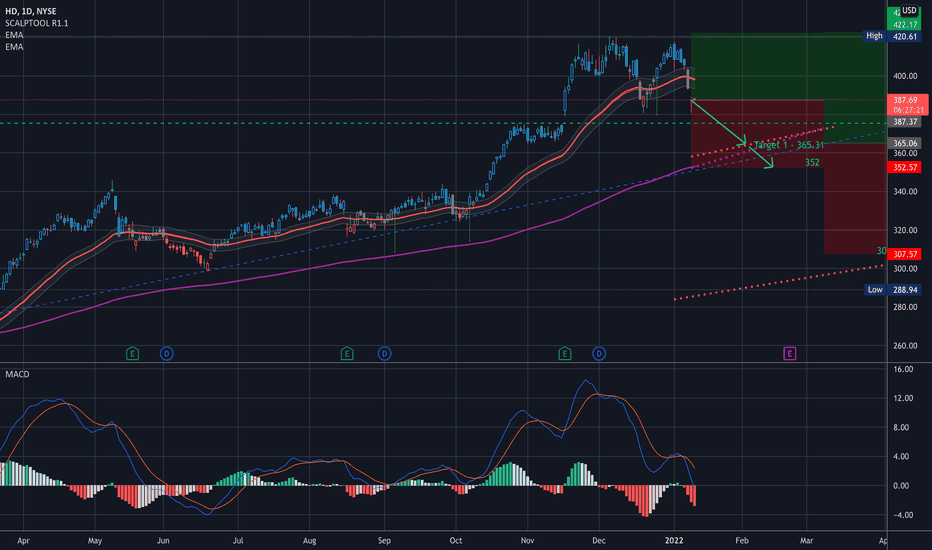The image size is (932, 550).
Task: Click the Sep label on time axis
Action: pyautogui.click(x=384, y=540)
